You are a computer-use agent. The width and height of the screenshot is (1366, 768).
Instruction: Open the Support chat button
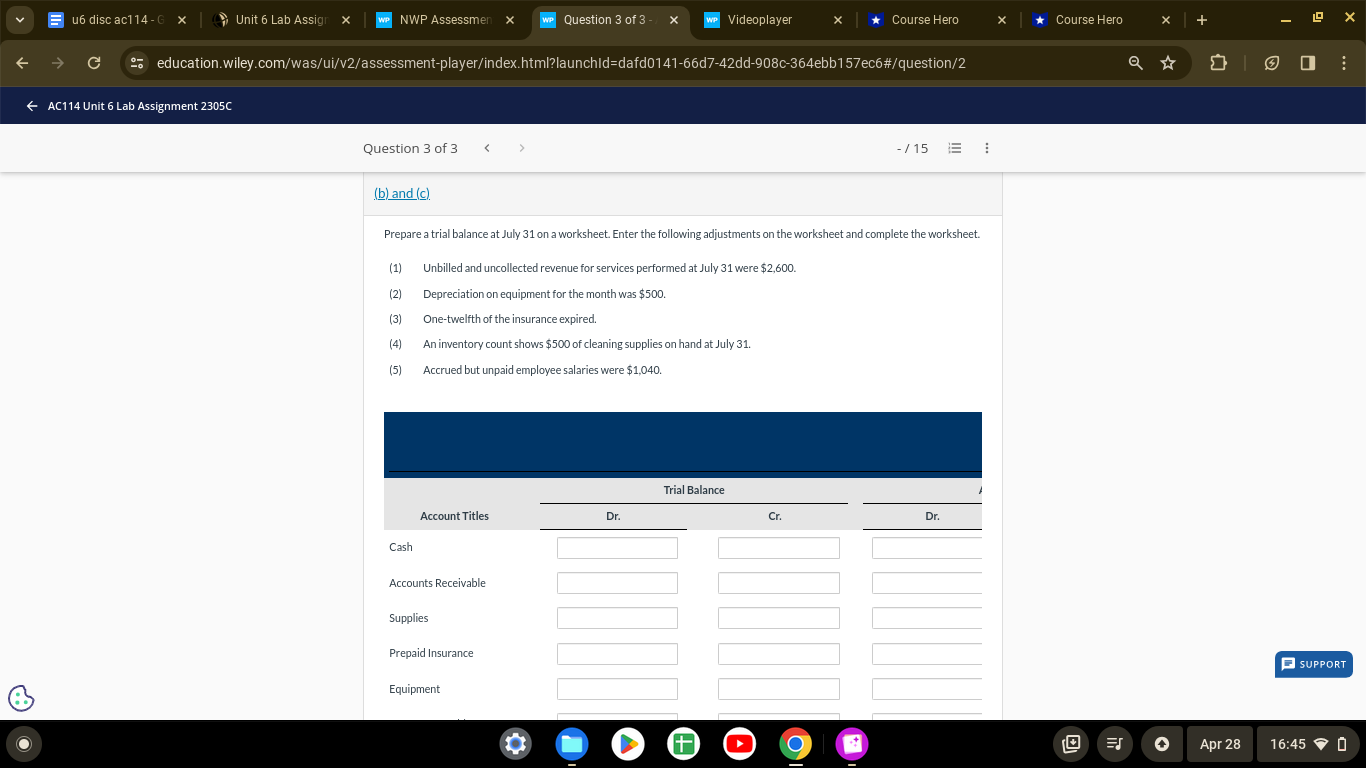click(1314, 664)
